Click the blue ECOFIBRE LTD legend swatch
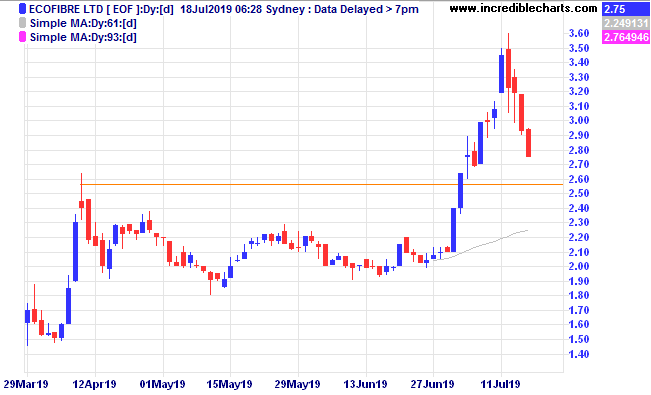651x395 pixels. click(23, 9)
